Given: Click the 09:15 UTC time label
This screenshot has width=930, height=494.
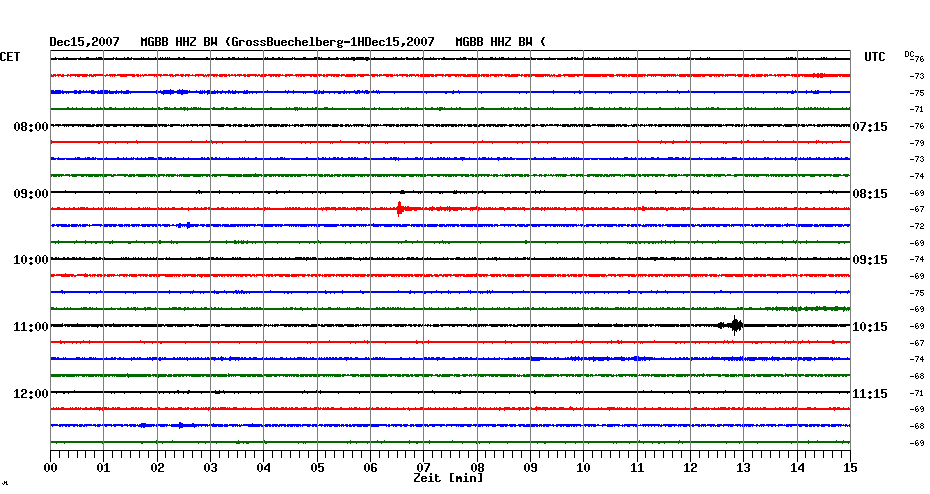Looking at the screenshot, I should click(870, 260).
